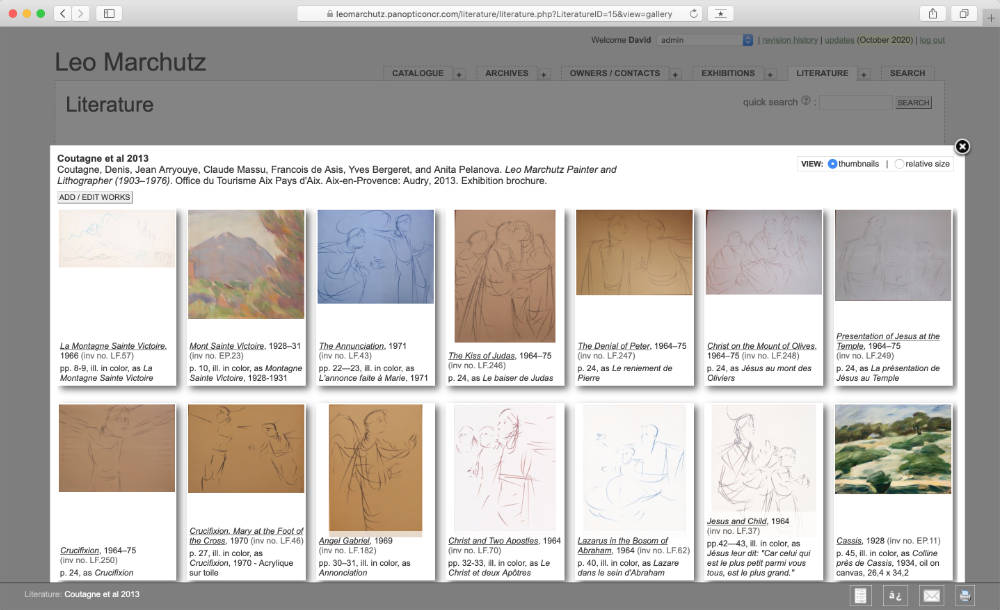Select the thumbnails view radio button

click(x=832, y=164)
